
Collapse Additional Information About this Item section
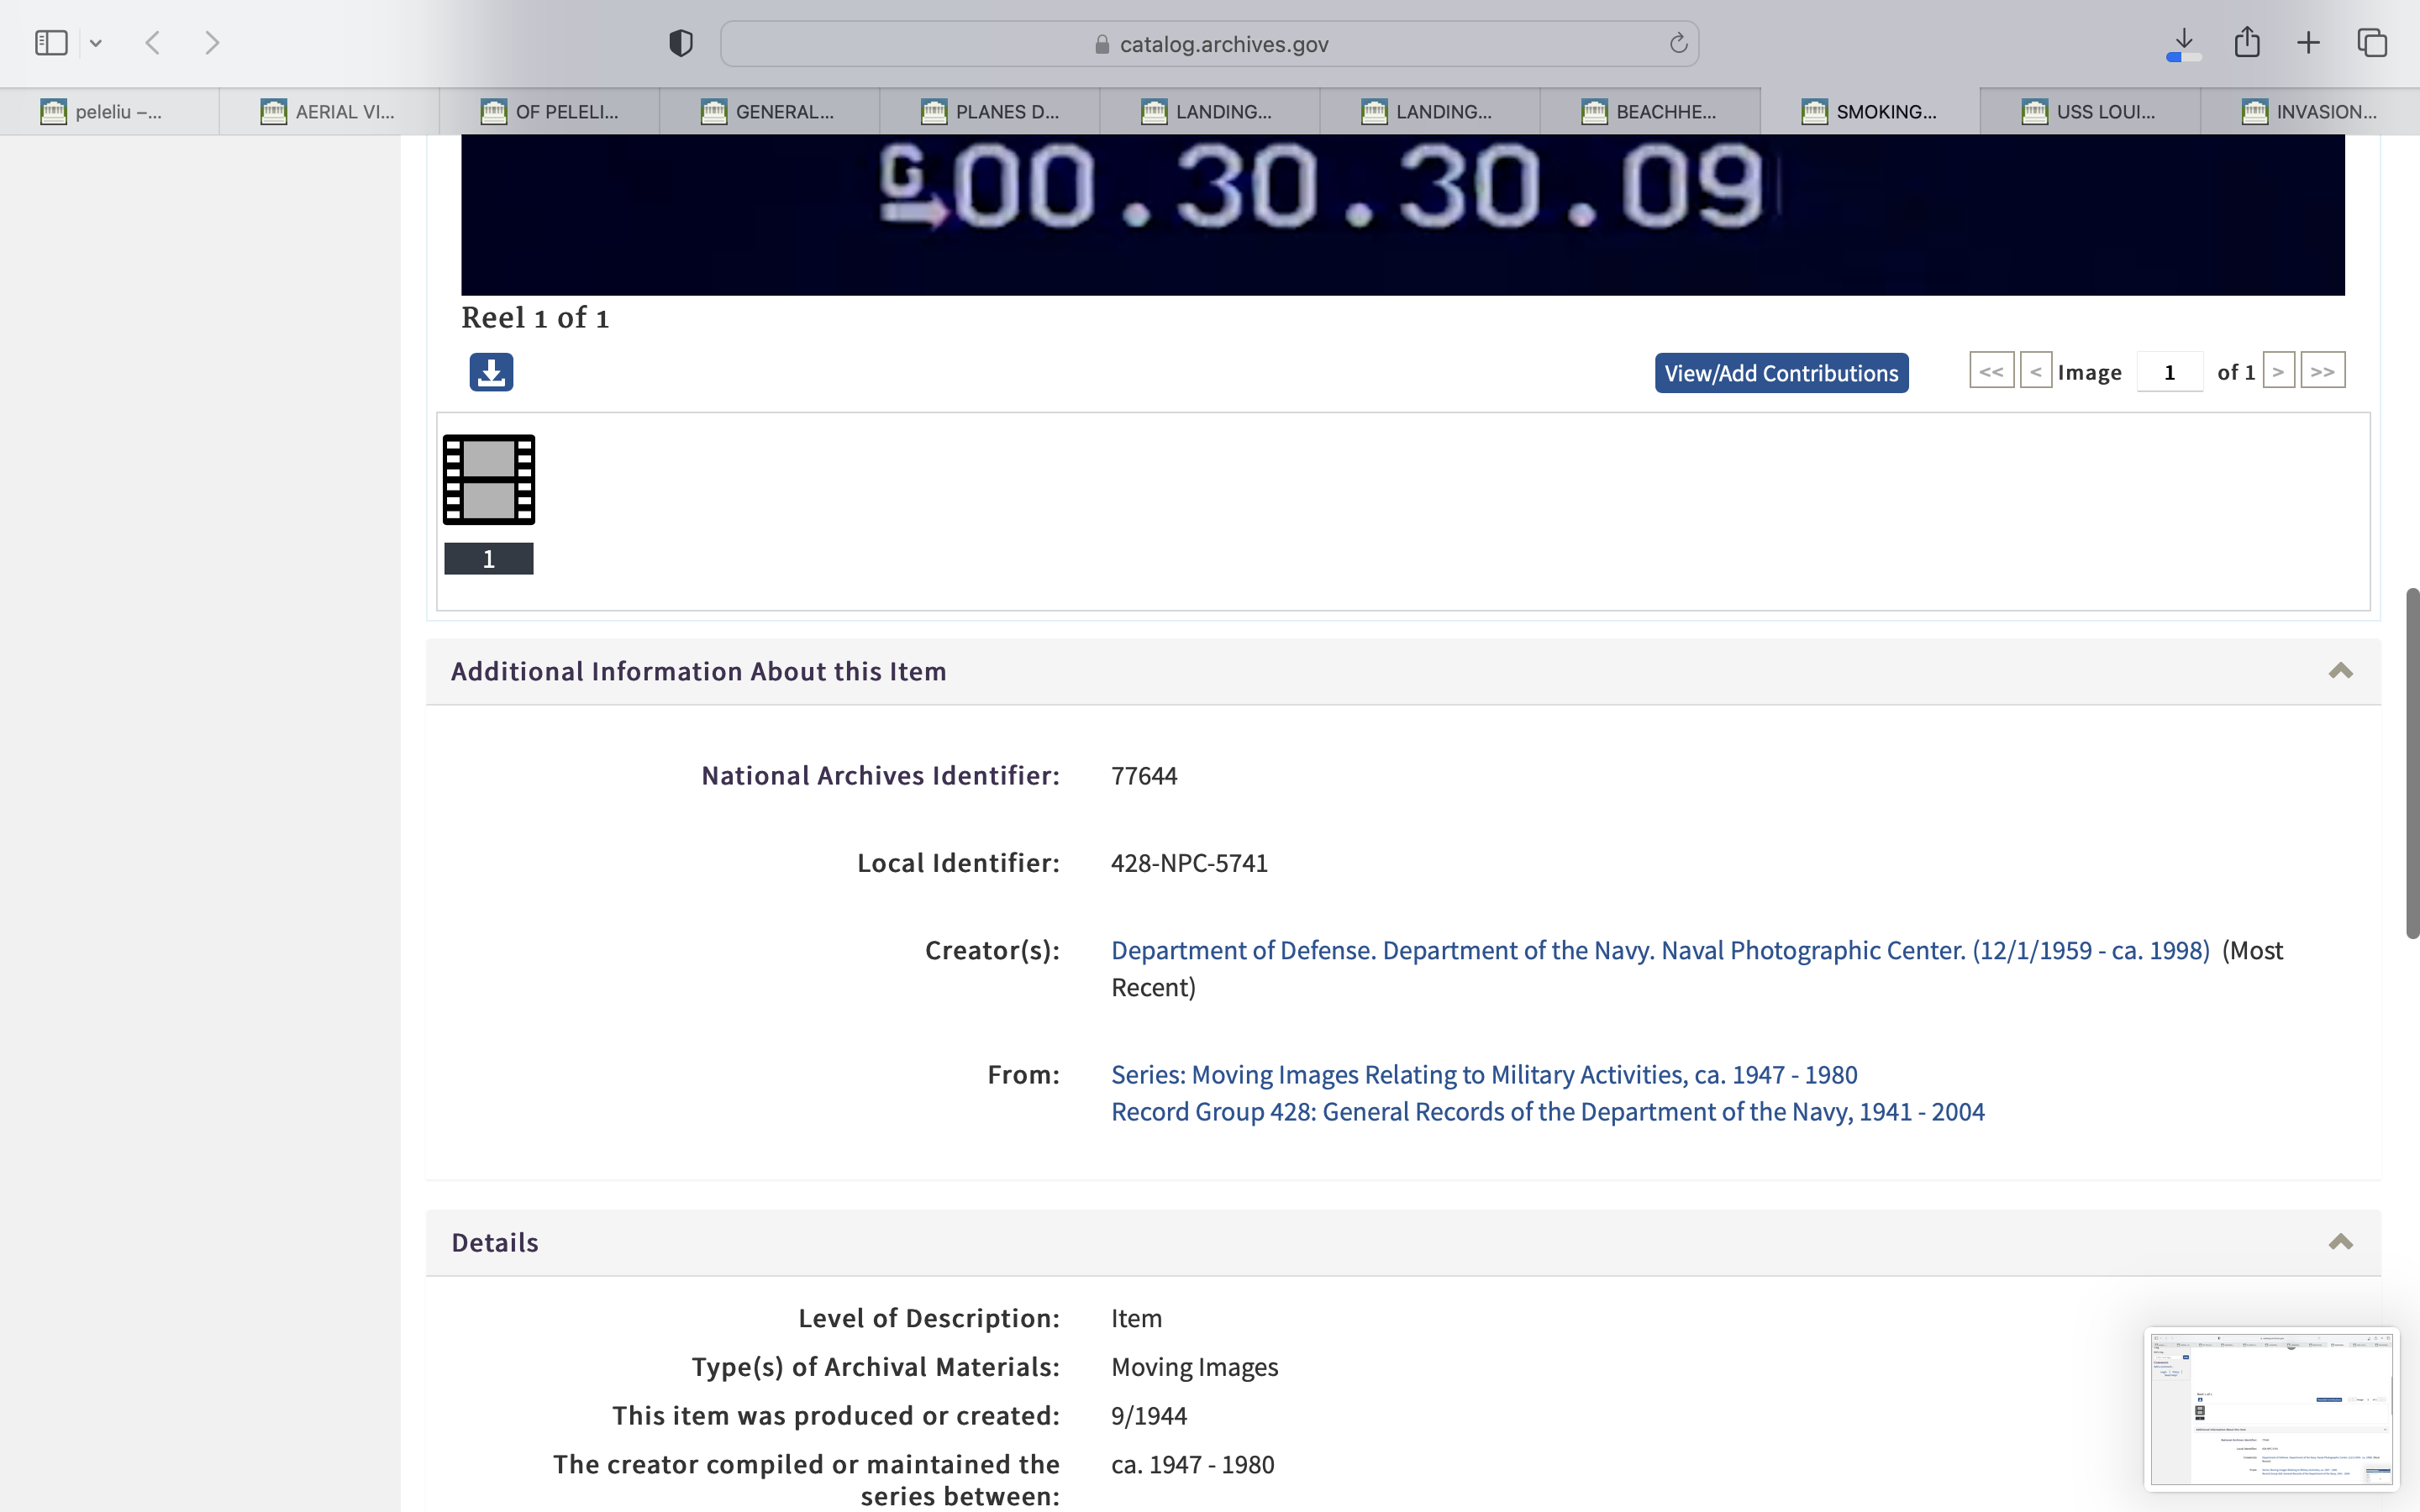click(x=2340, y=671)
